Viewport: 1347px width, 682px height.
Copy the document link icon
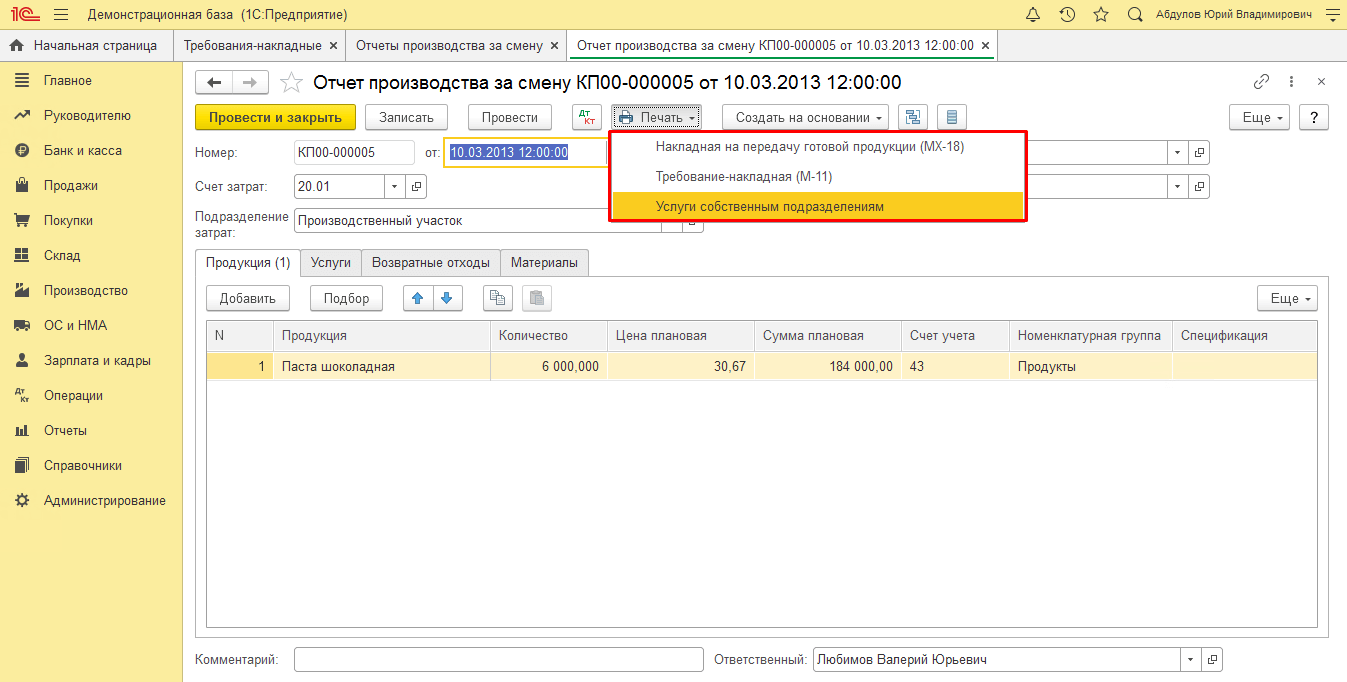coord(1261,82)
